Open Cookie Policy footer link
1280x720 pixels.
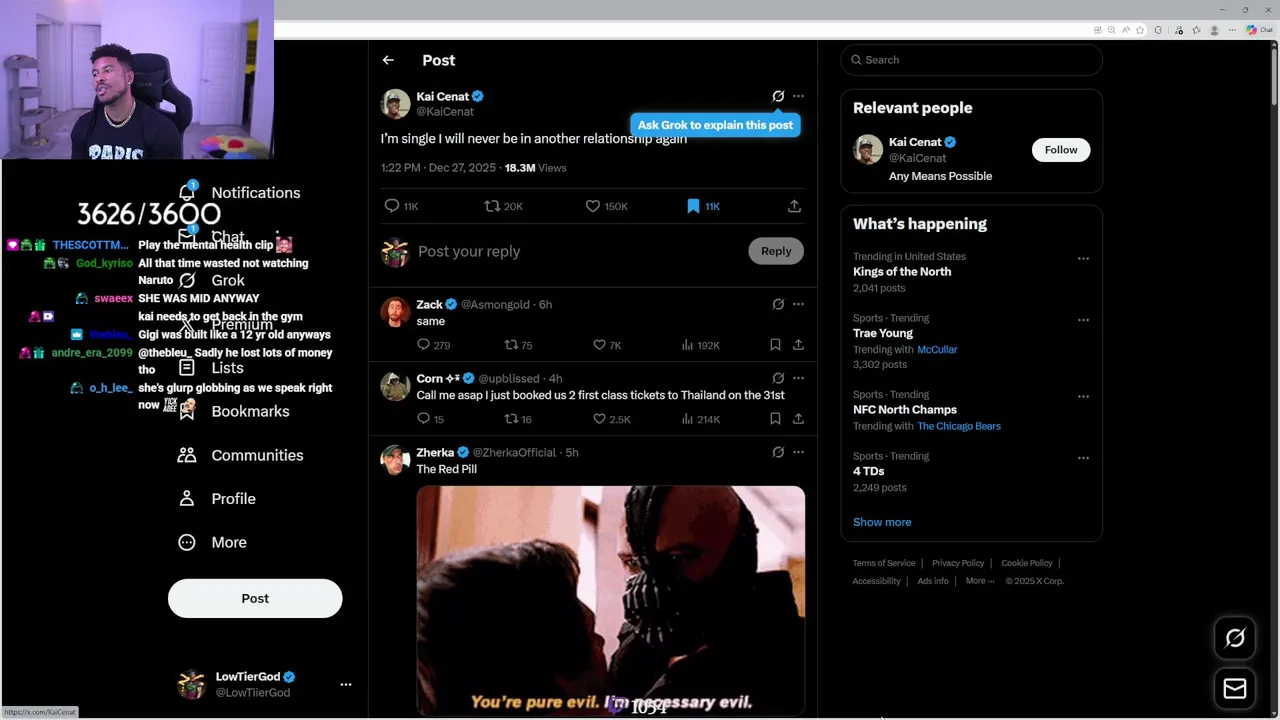(1027, 563)
